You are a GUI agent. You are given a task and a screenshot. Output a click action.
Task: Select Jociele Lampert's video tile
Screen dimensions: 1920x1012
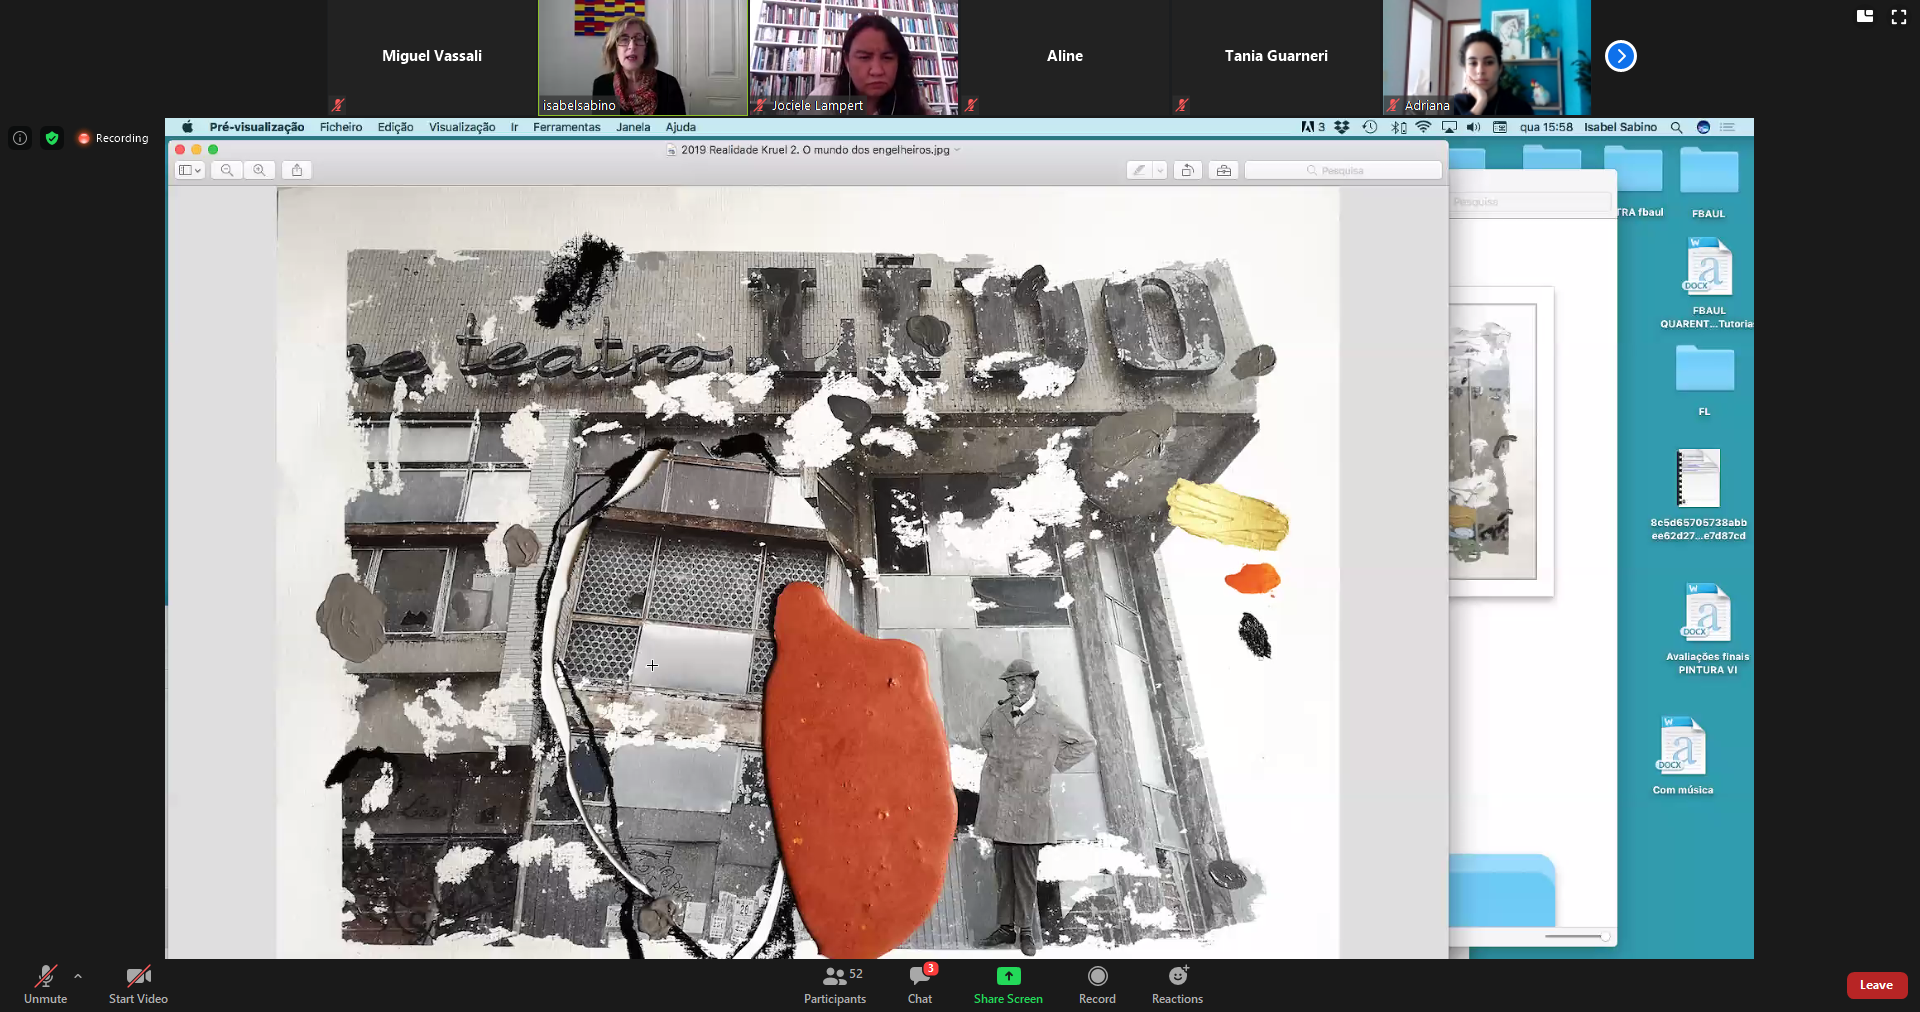[854, 57]
